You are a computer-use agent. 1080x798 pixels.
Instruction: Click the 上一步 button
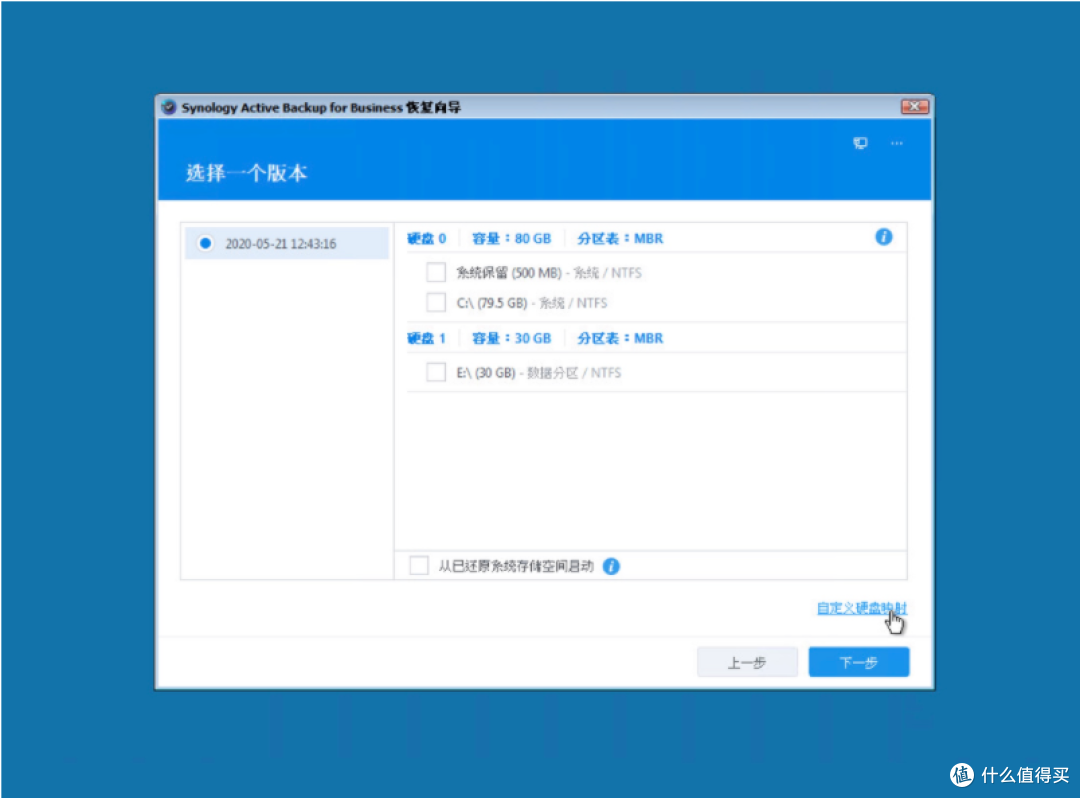[x=747, y=662]
